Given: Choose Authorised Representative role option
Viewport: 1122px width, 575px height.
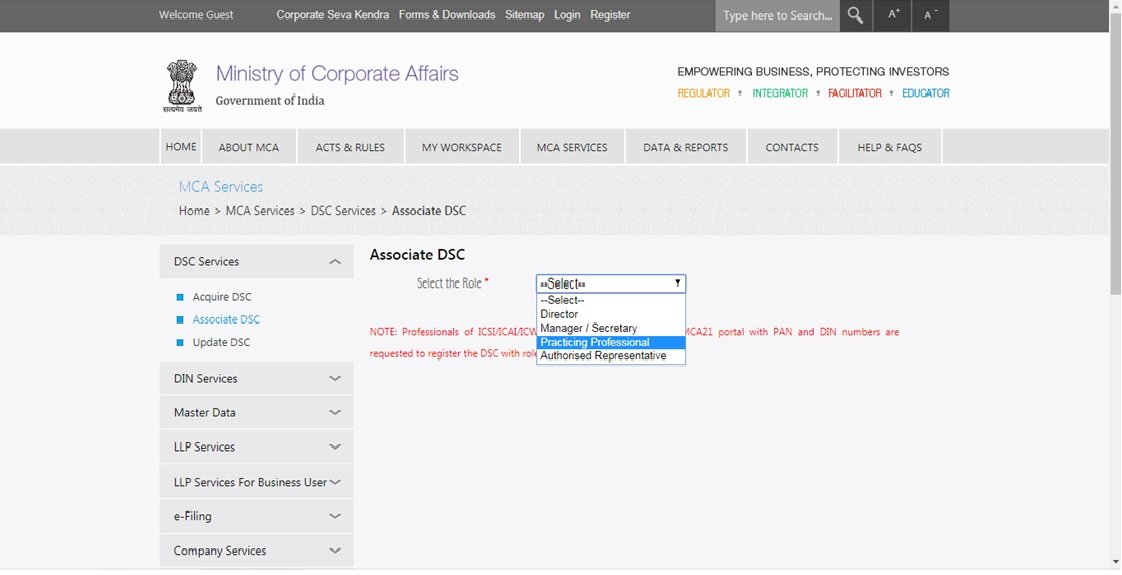Looking at the screenshot, I should pyautogui.click(x=610, y=356).
